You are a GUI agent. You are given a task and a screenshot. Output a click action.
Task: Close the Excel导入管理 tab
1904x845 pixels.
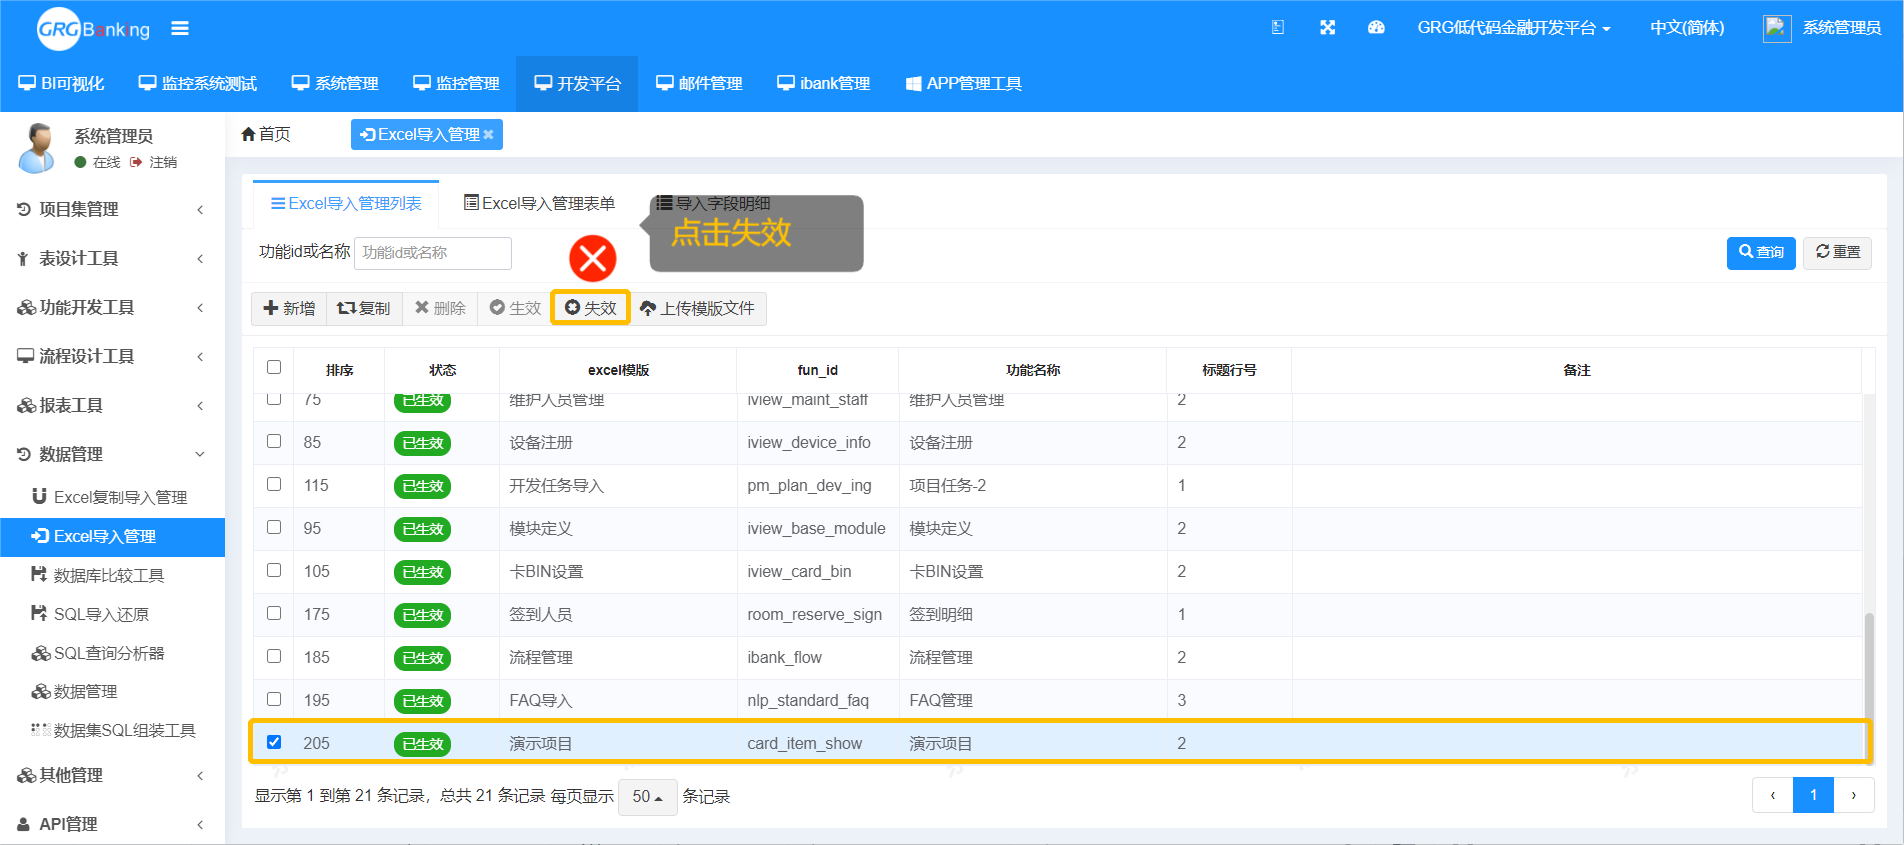click(x=488, y=135)
